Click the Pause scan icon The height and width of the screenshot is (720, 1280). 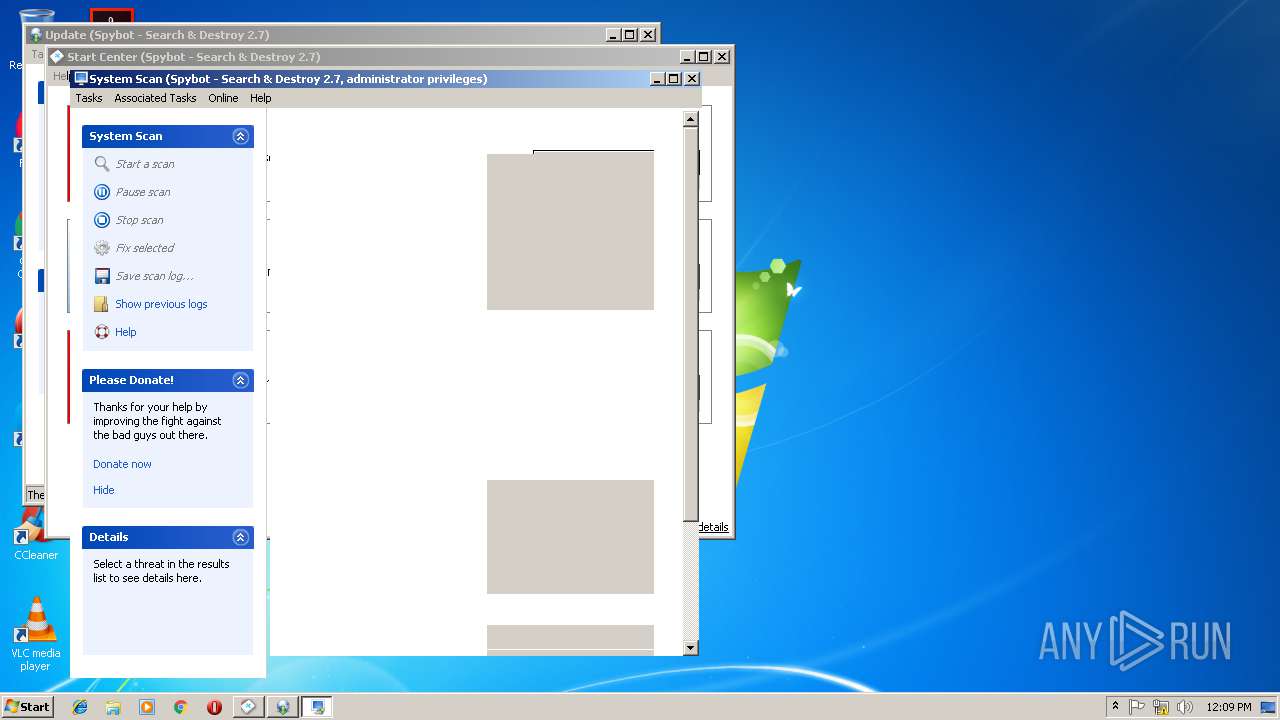pyautogui.click(x=102, y=192)
